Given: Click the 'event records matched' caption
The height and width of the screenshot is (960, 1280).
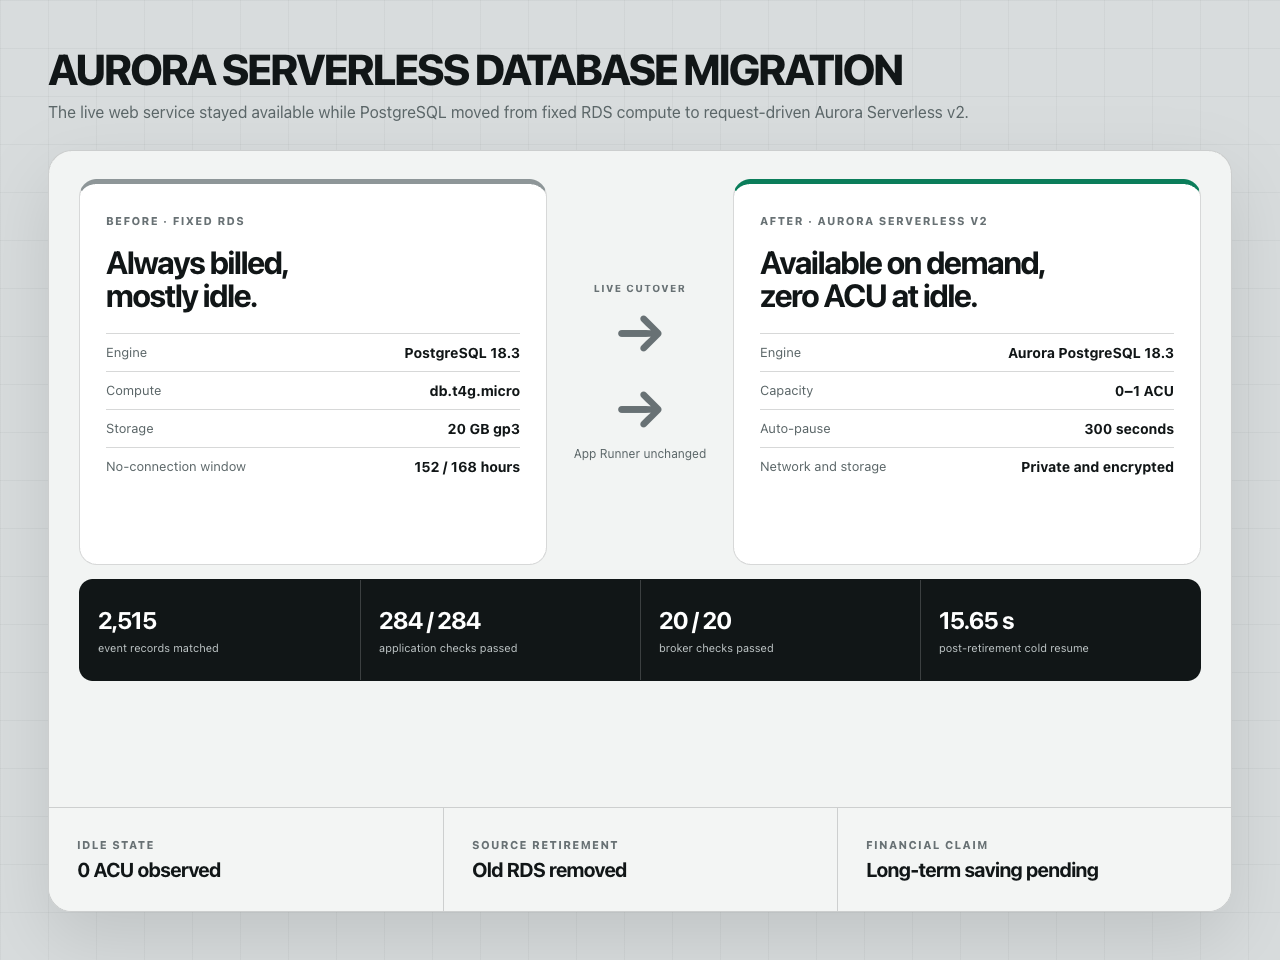Looking at the screenshot, I should pyautogui.click(x=158, y=648).
